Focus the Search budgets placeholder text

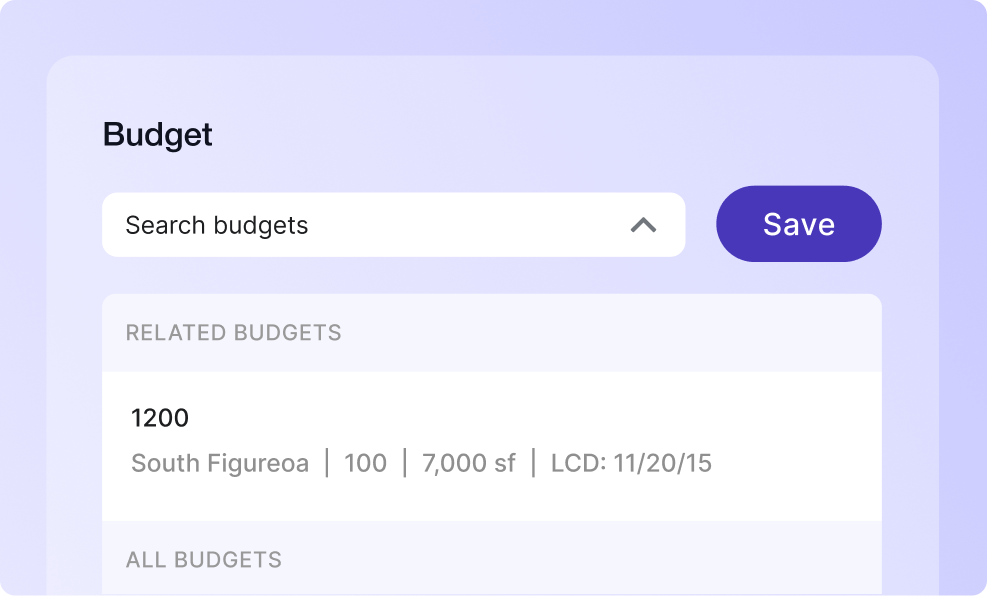217,225
